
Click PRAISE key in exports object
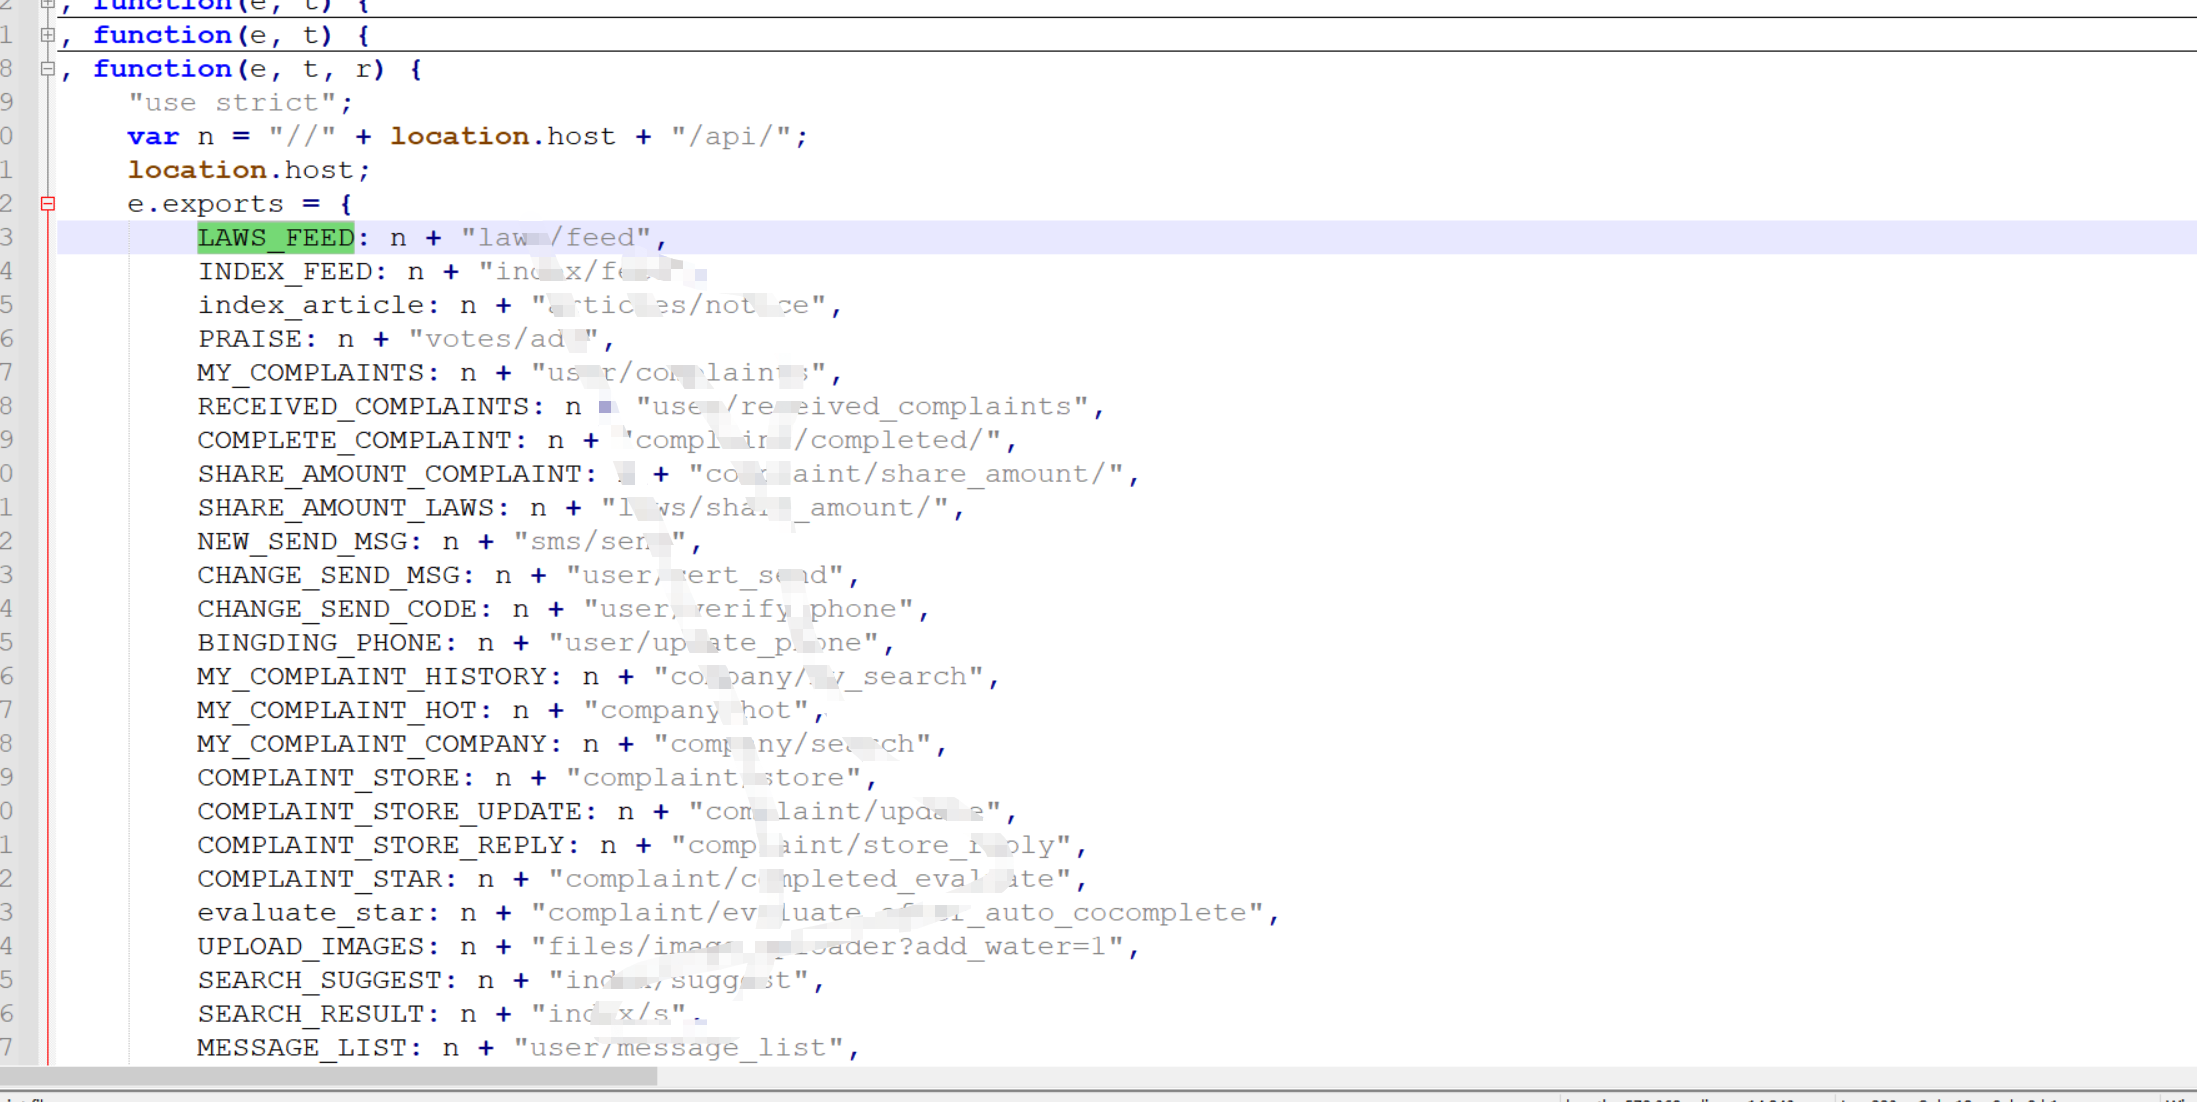tap(249, 339)
